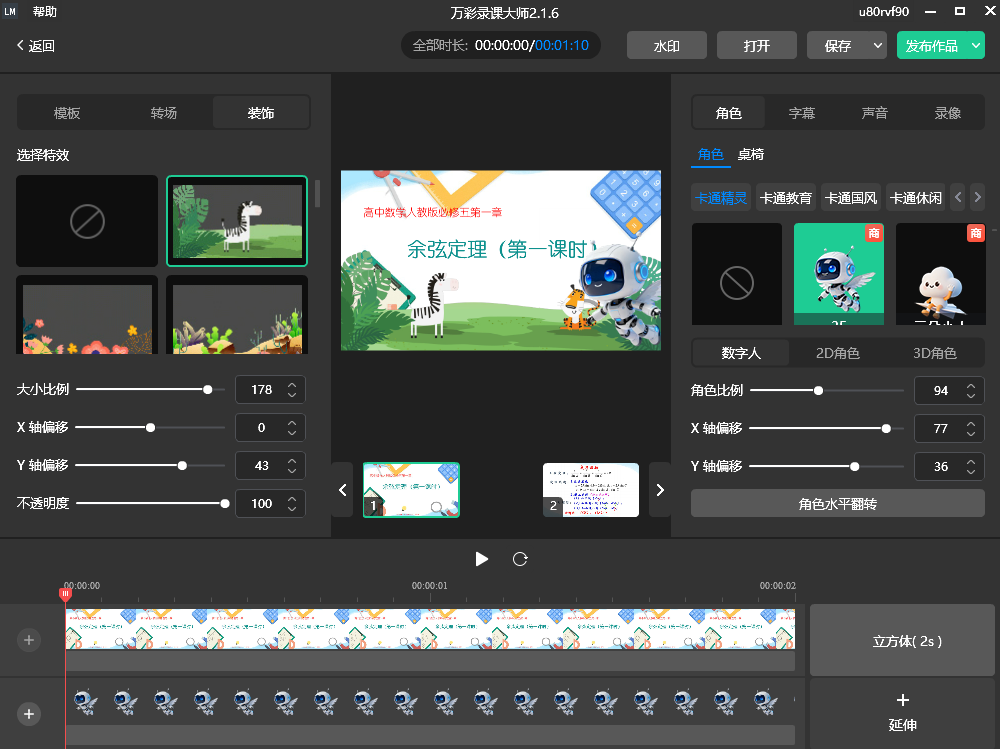Screen dimensions: 1000x749
Task: Click the slide clip on timeline track
Action: point(430,629)
